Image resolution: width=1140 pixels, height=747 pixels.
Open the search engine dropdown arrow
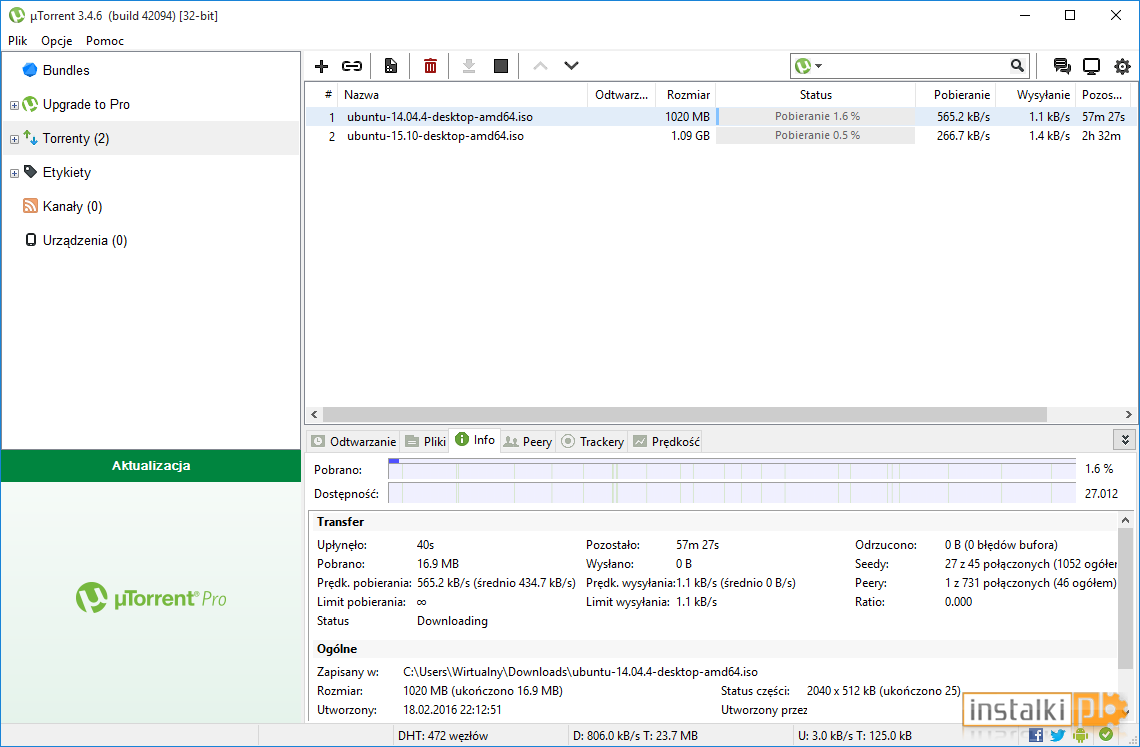(819, 66)
